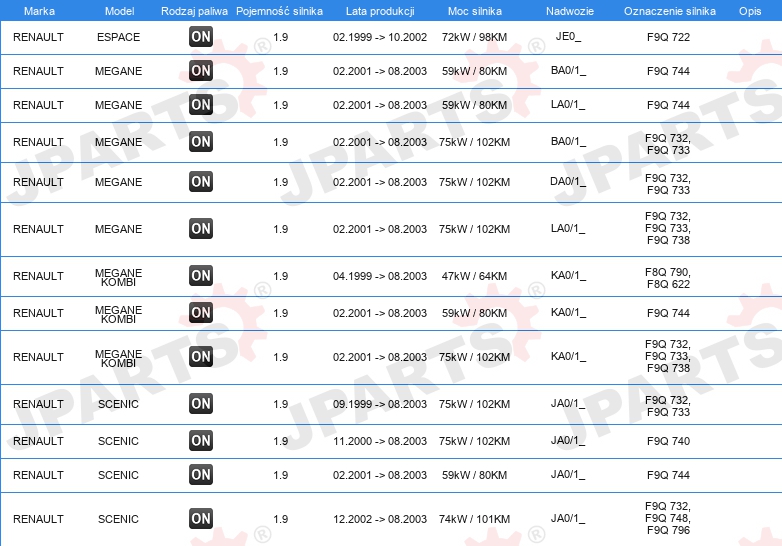Screen dimensions: 782x546
Task: Select the date range 02.1999 -> 10.2002
Action: [380, 37]
